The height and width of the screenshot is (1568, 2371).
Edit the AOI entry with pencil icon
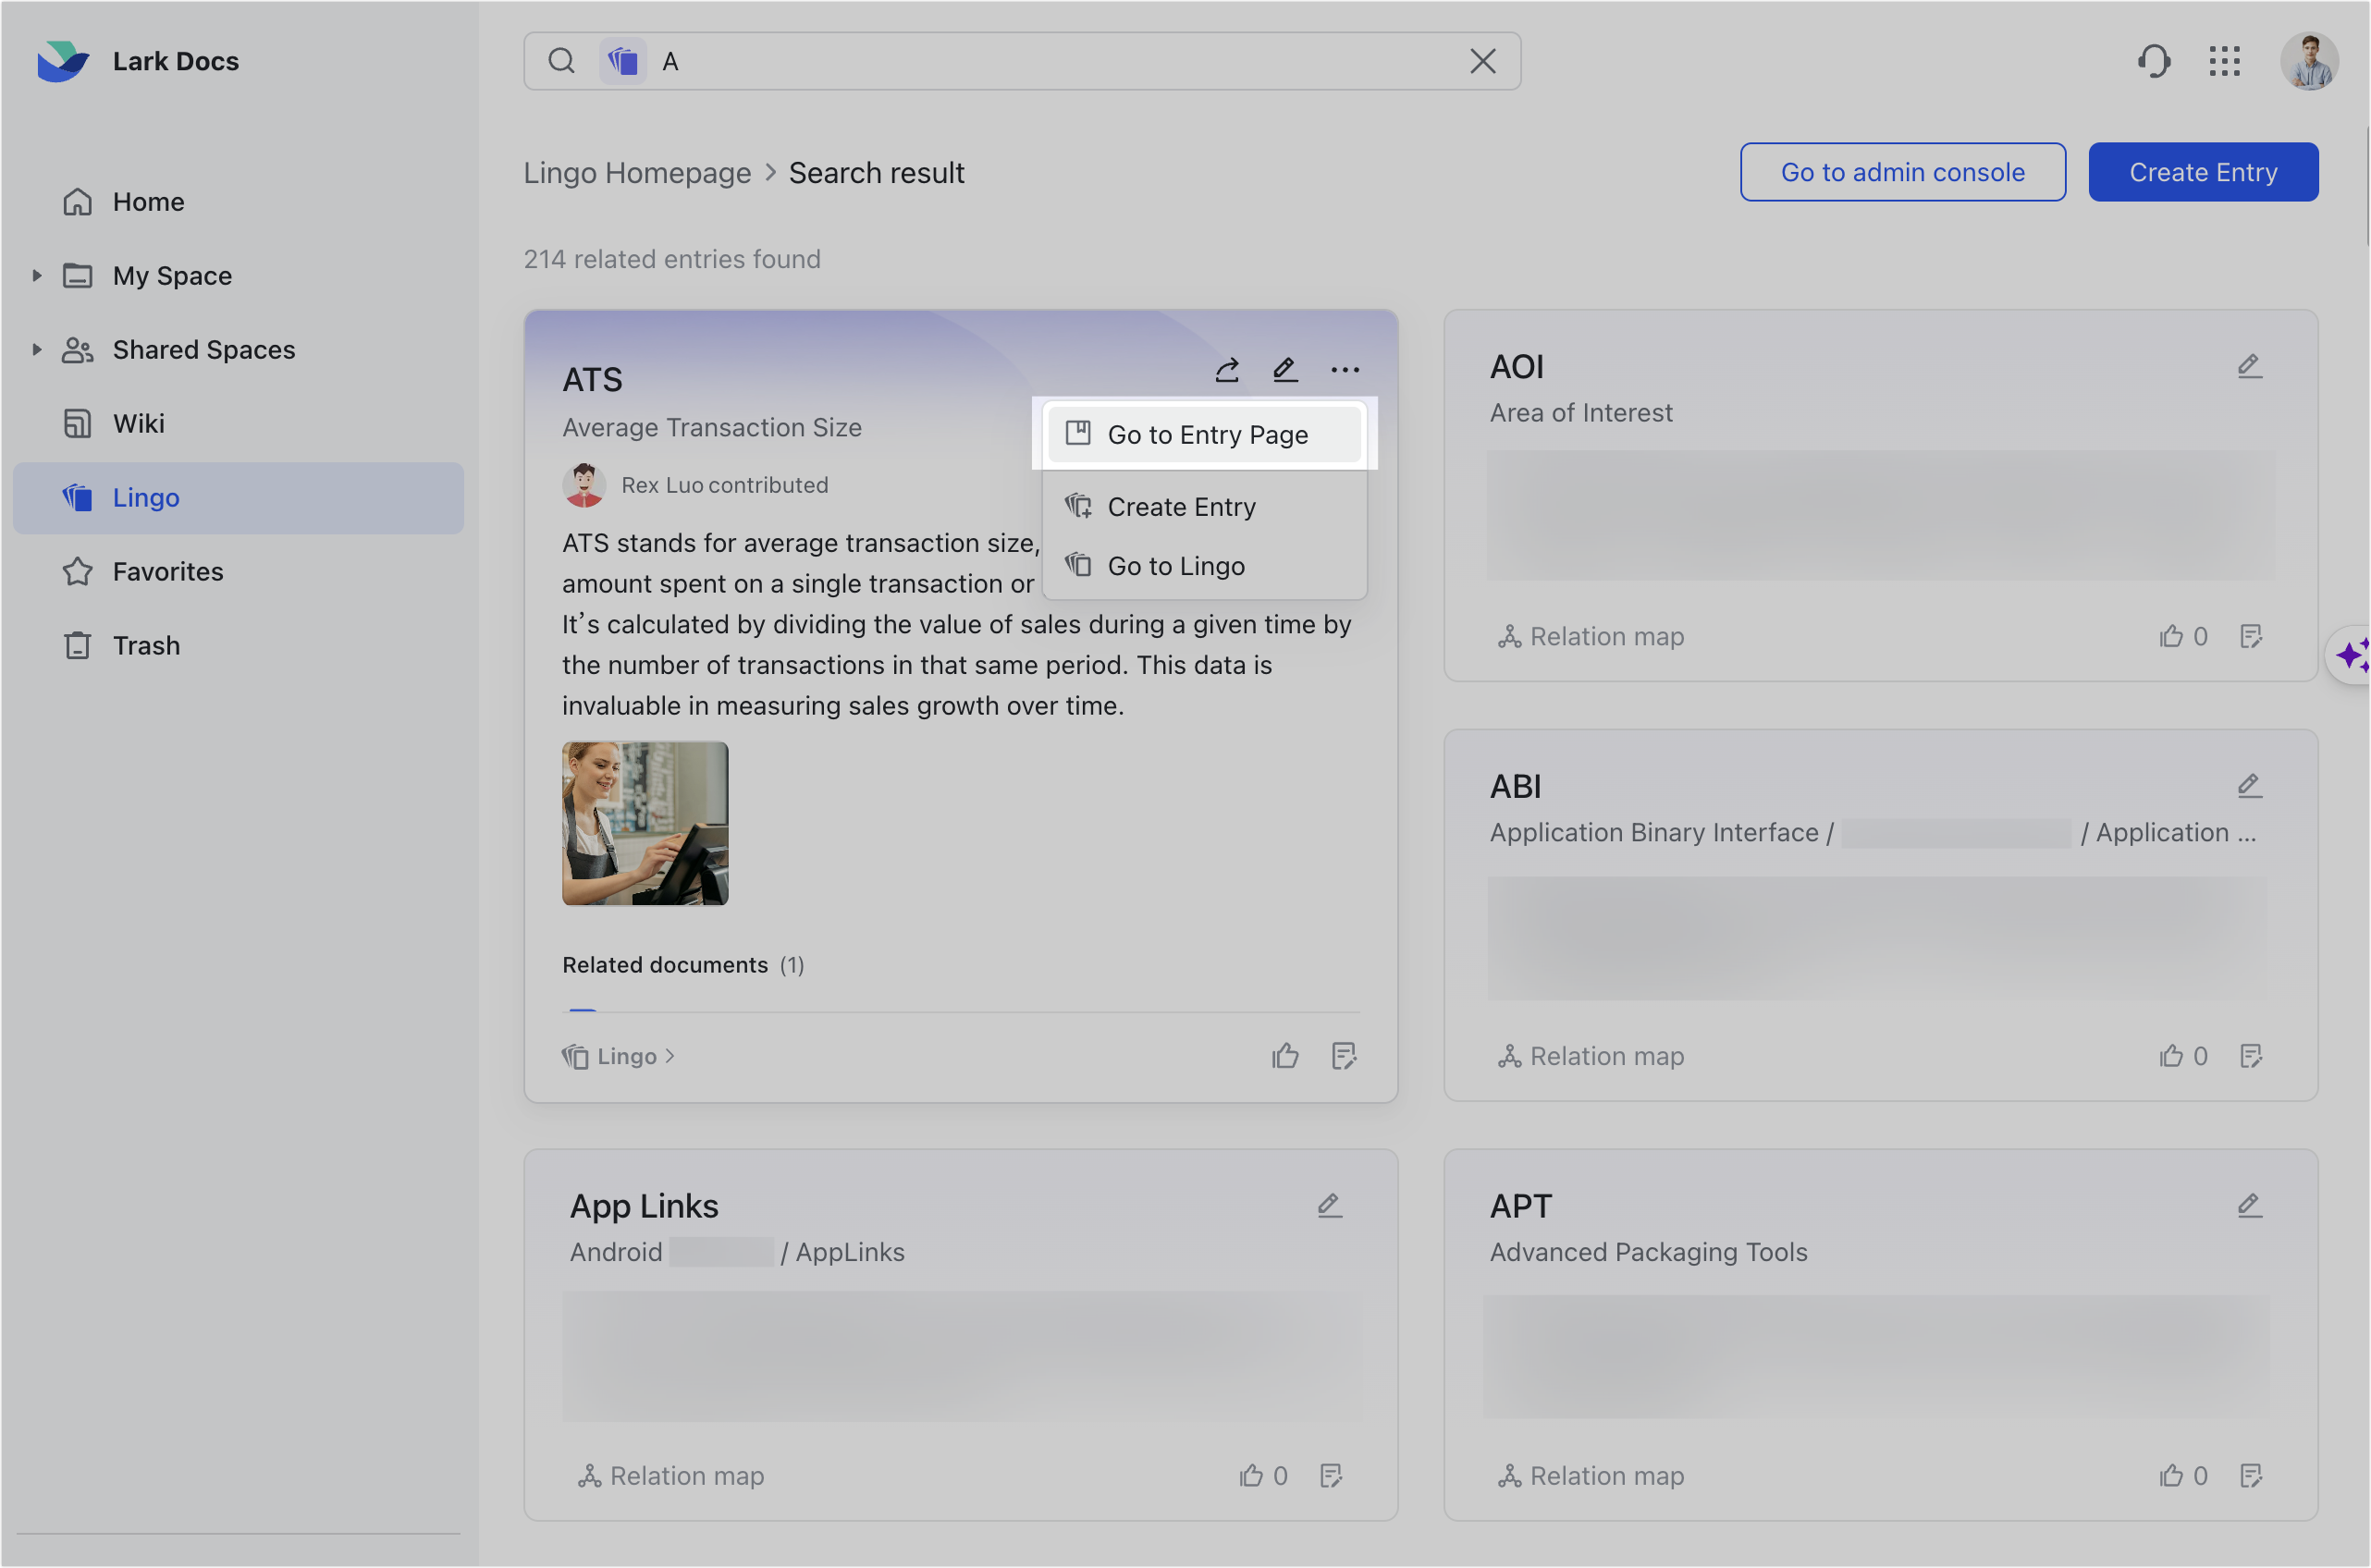tap(2249, 366)
